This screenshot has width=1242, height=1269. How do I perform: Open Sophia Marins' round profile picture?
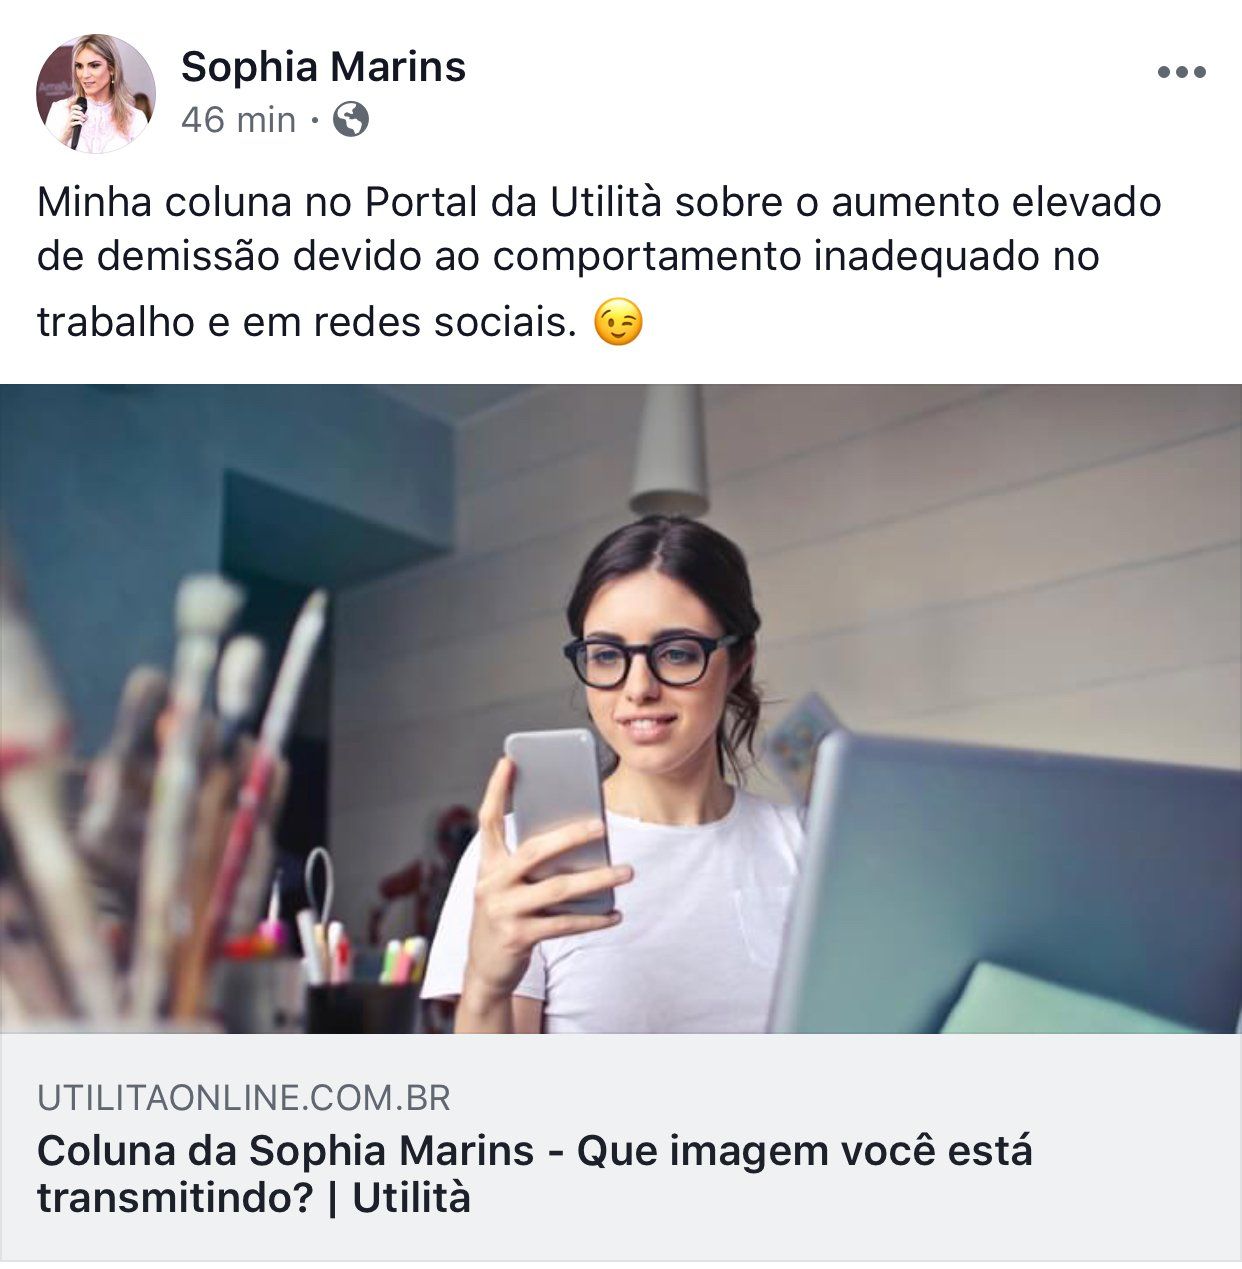[x=96, y=93]
